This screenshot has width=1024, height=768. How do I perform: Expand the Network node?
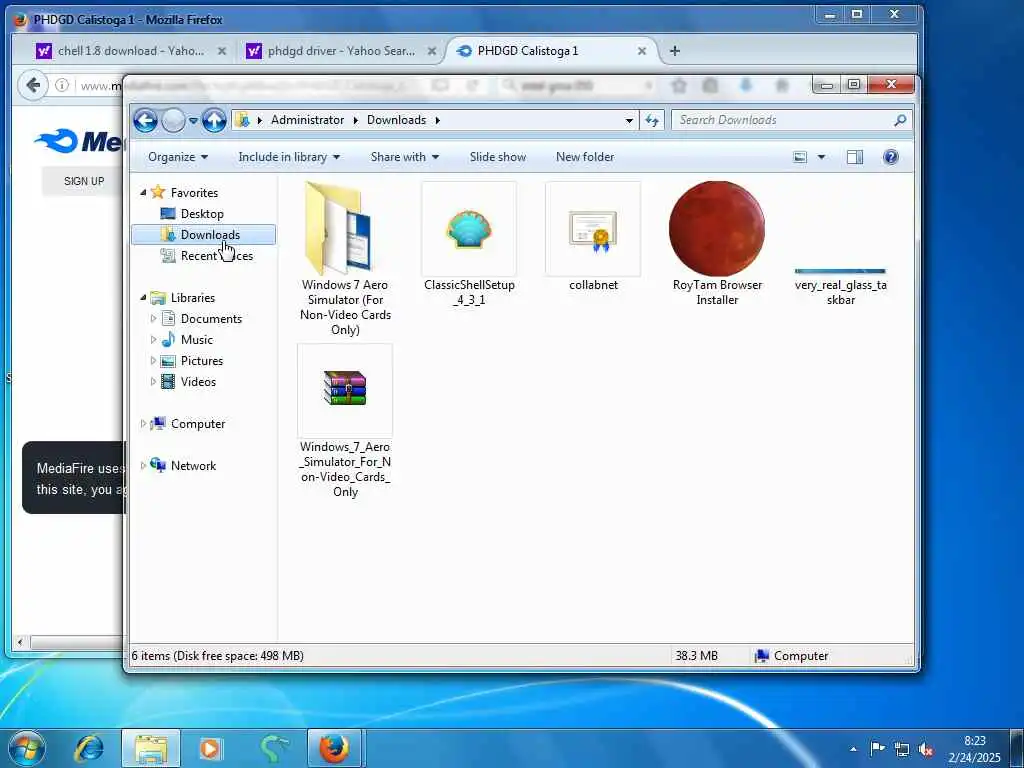click(x=143, y=466)
